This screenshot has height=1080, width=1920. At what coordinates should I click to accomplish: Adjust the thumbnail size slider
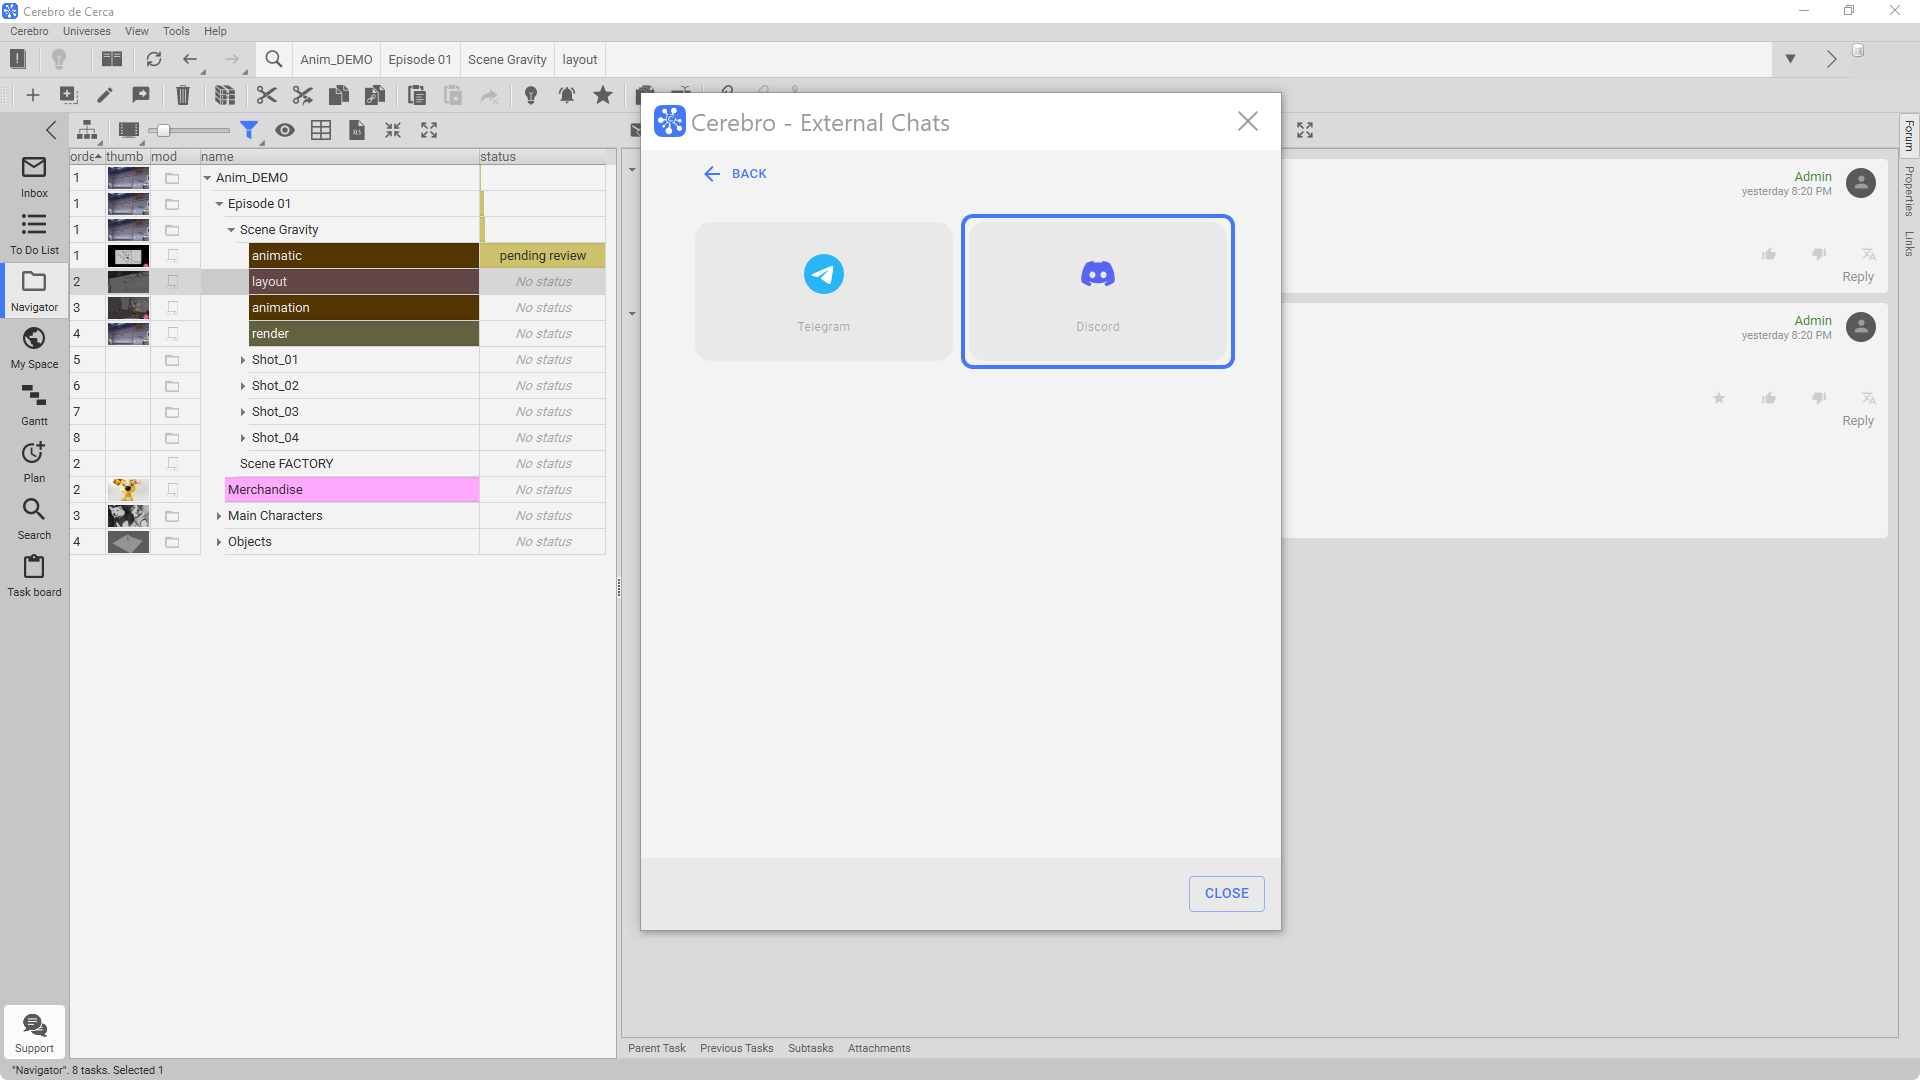click(x=163, y=130)
